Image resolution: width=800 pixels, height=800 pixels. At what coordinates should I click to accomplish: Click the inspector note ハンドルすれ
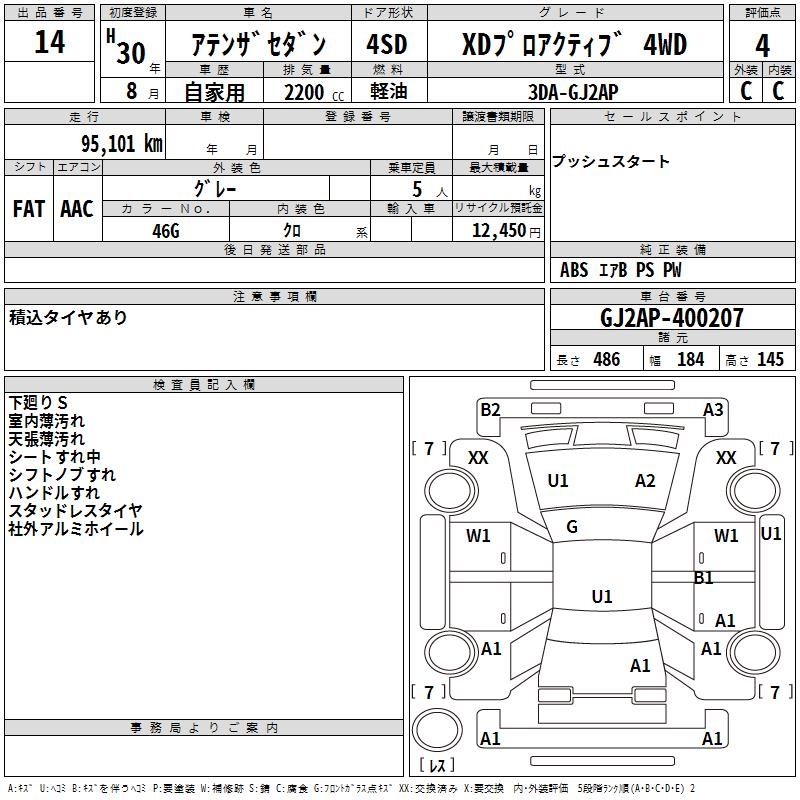[x=54, y=492]
